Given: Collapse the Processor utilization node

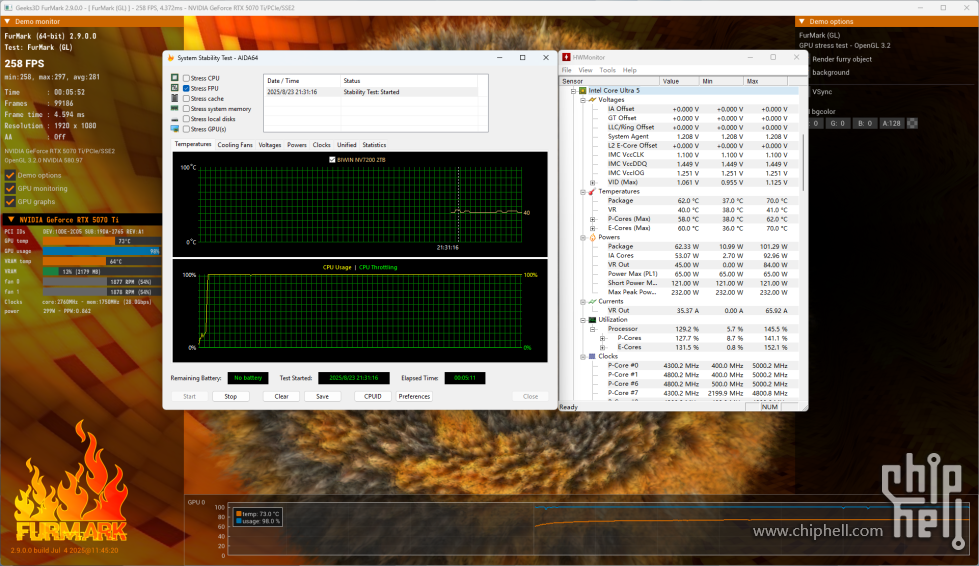Looking at the screenshot, I should click(593, 329).
